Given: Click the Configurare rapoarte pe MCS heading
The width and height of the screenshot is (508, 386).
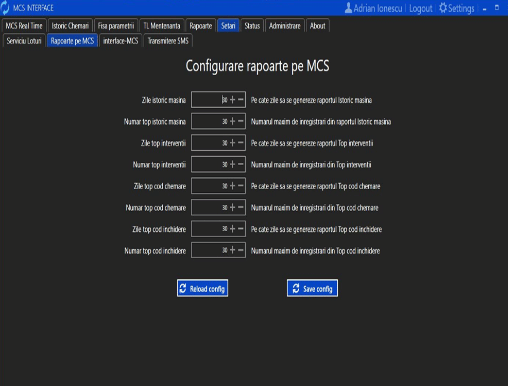Looking at the screenshot, I should (257, 66).
